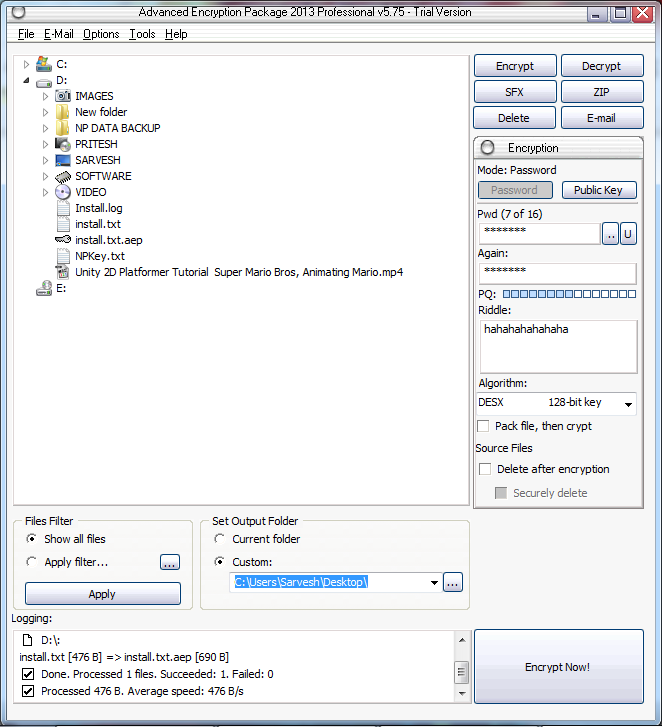Image resolution: width=662 pixels, height=727 pixels.
Task: Click the E: drive icon
Action: click(x=44, y=288)
